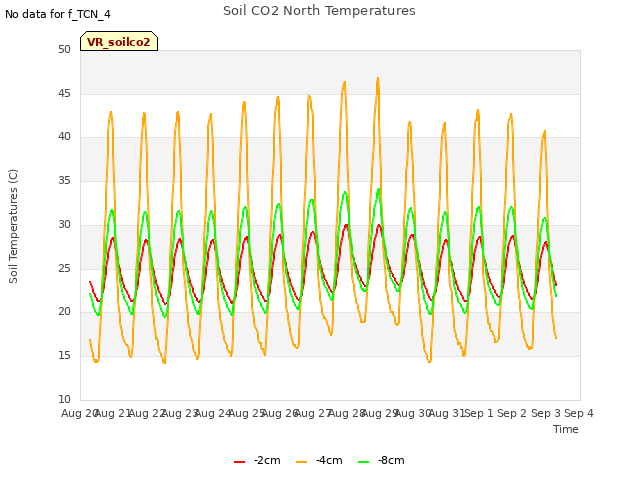640x480 pixels.
Task: Click the y-axis tick label 15
Action: (64, 356)
